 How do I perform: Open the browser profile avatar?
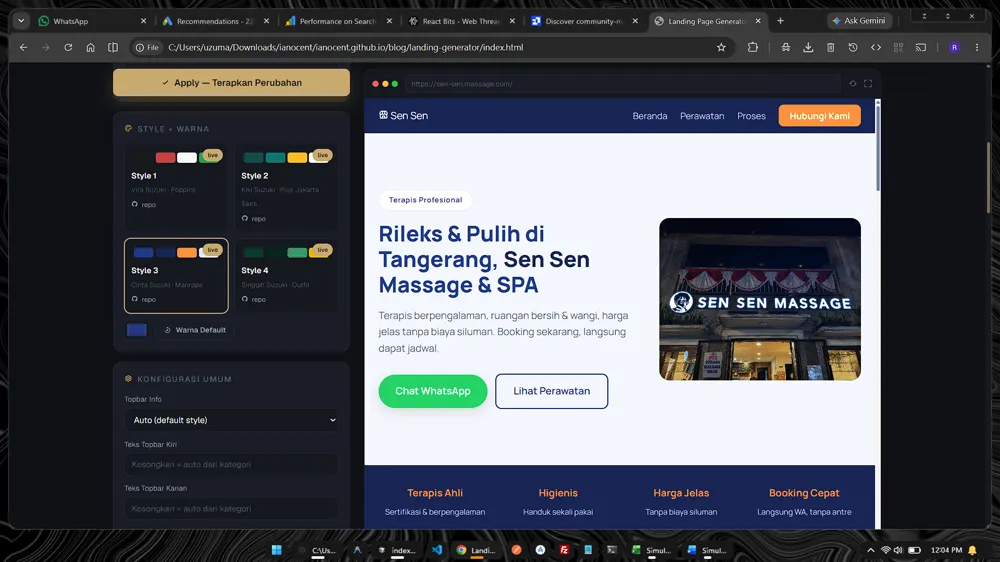point(954,47)
